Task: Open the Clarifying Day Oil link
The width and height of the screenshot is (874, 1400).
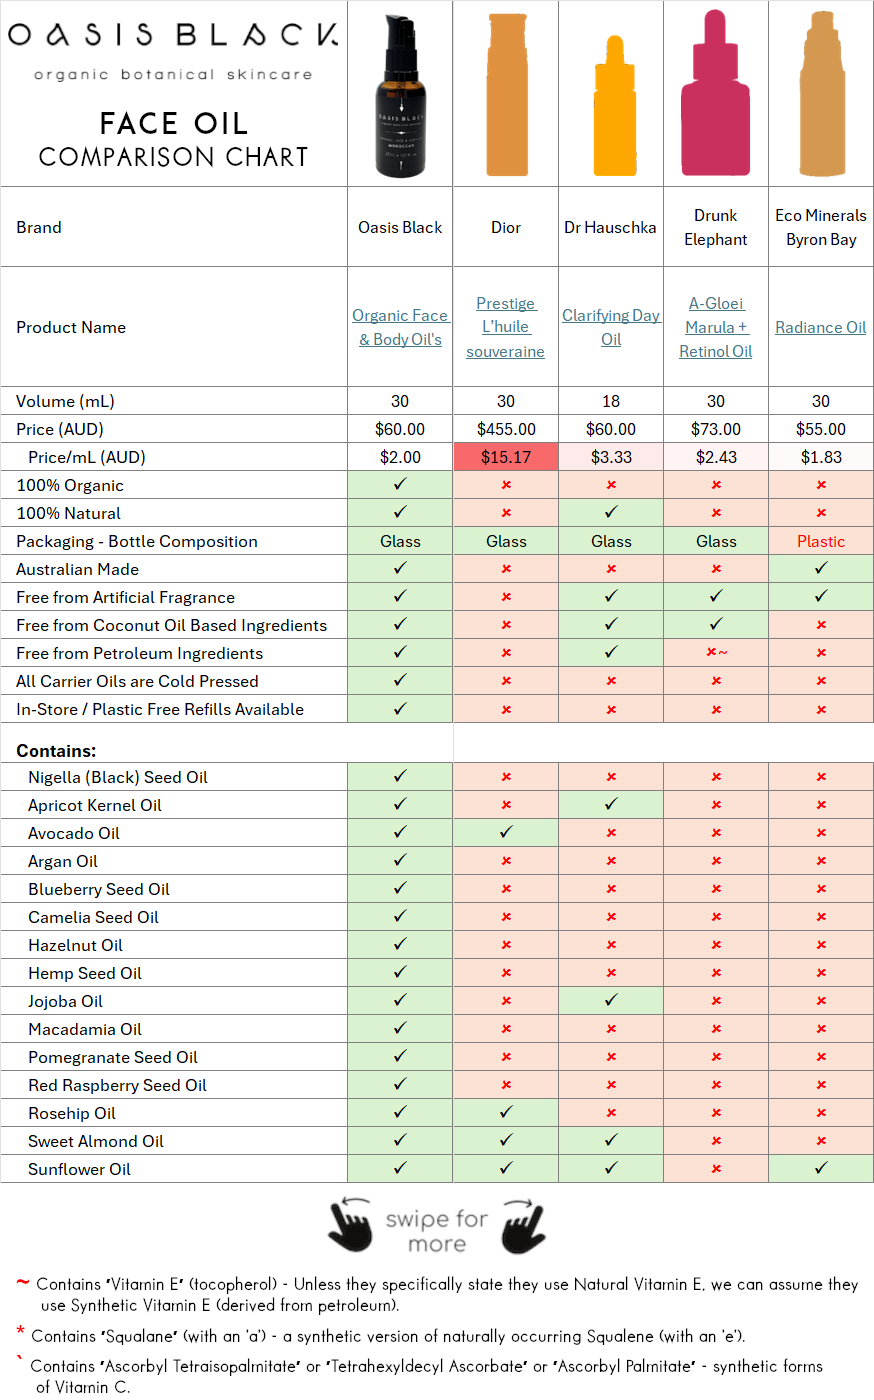Action: click(x=611, y=327)
